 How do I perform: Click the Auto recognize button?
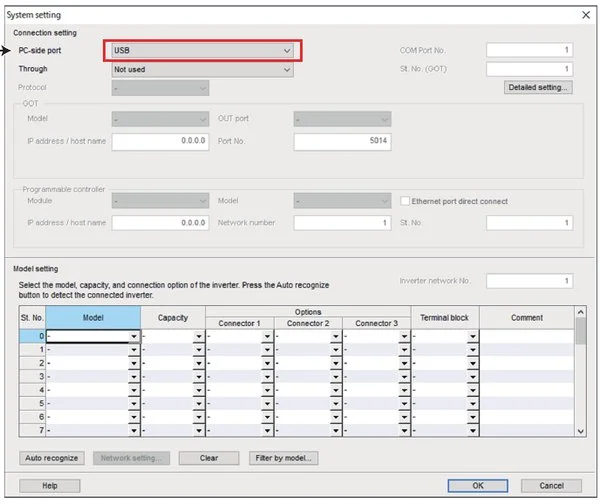52,458
